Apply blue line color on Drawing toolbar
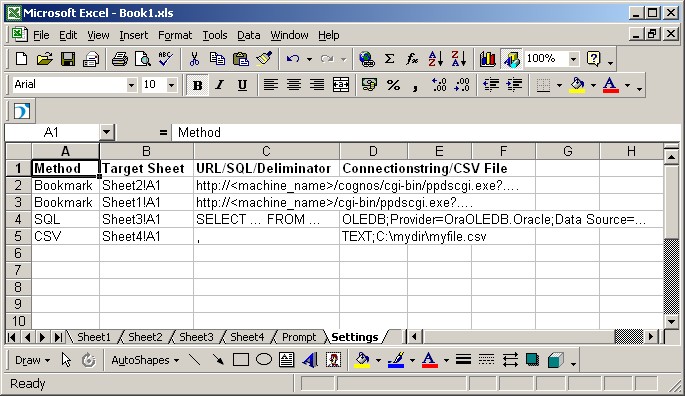 (x=396, y=360)
